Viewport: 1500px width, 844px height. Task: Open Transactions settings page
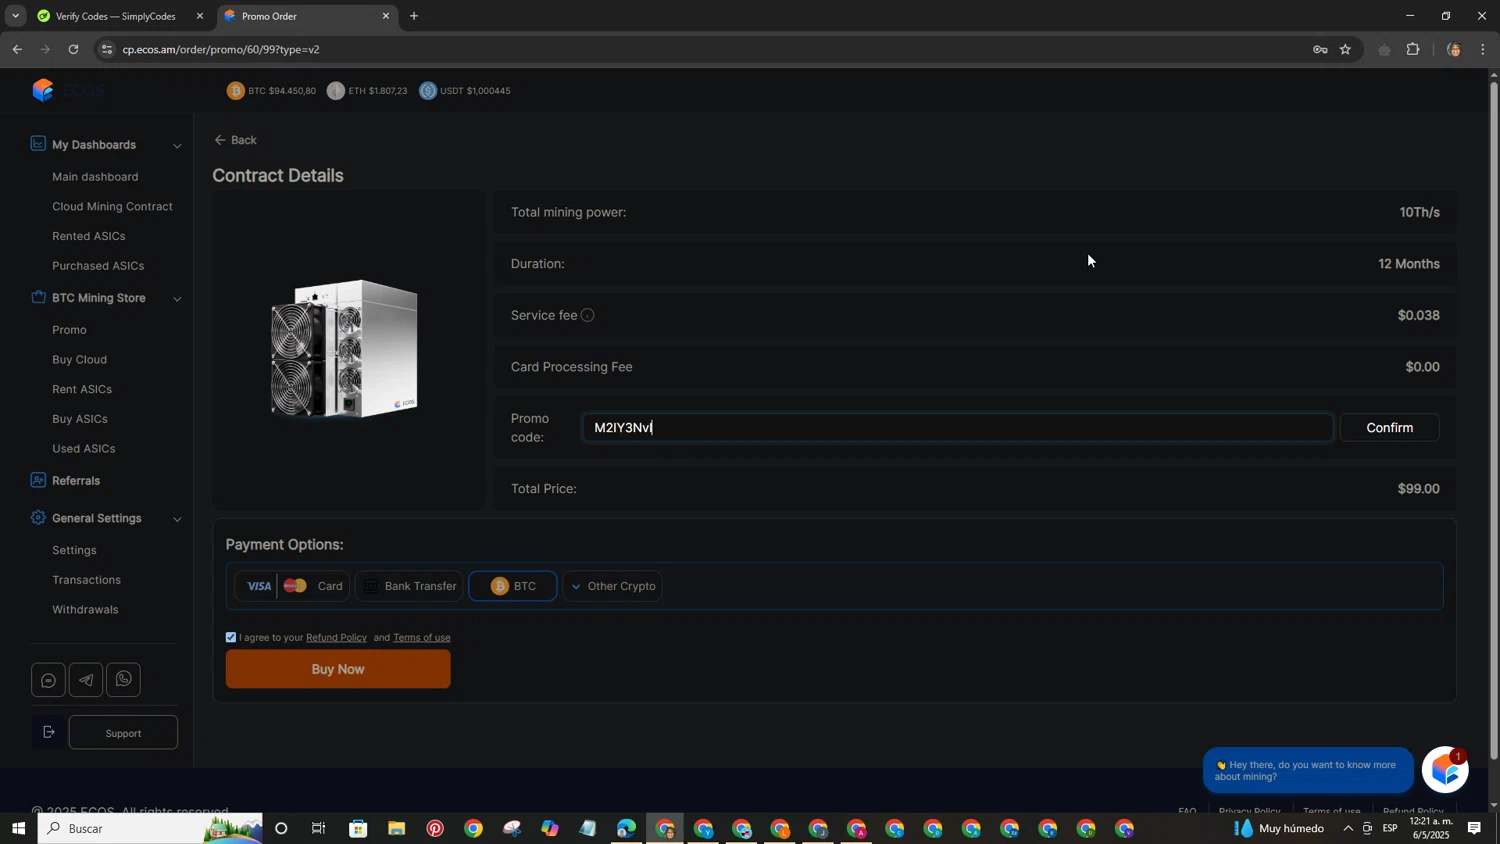click(x=86, y=580)
